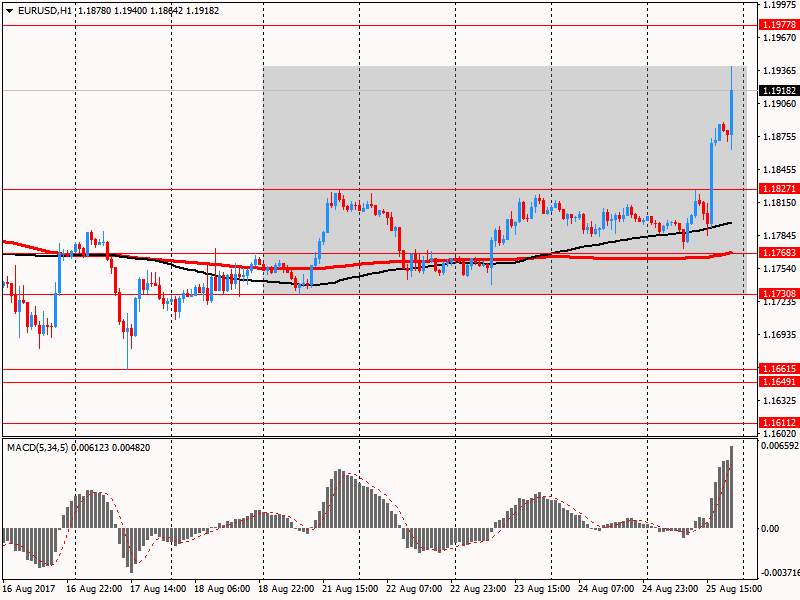Screen dimensions: 800x600
Task: Click the 25 Aug 15:00 time label
Action: point(734,589)
